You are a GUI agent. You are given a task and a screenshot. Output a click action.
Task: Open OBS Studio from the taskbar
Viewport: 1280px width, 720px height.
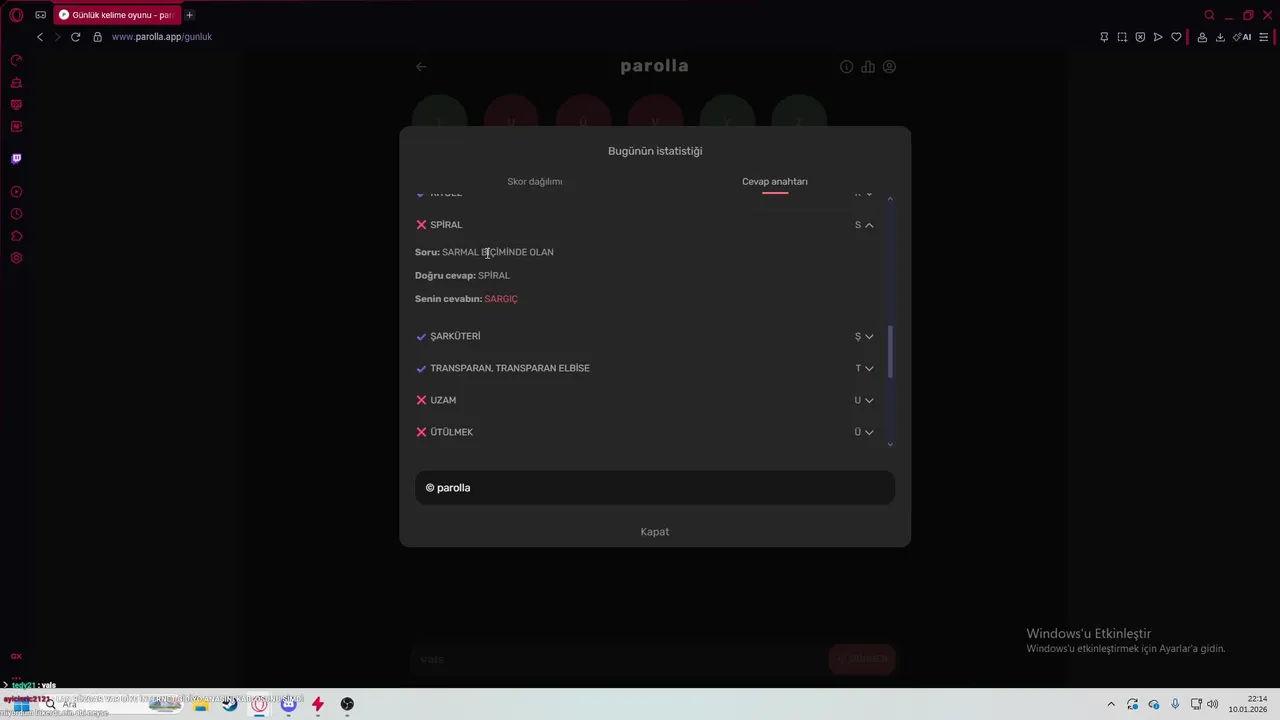347,704
